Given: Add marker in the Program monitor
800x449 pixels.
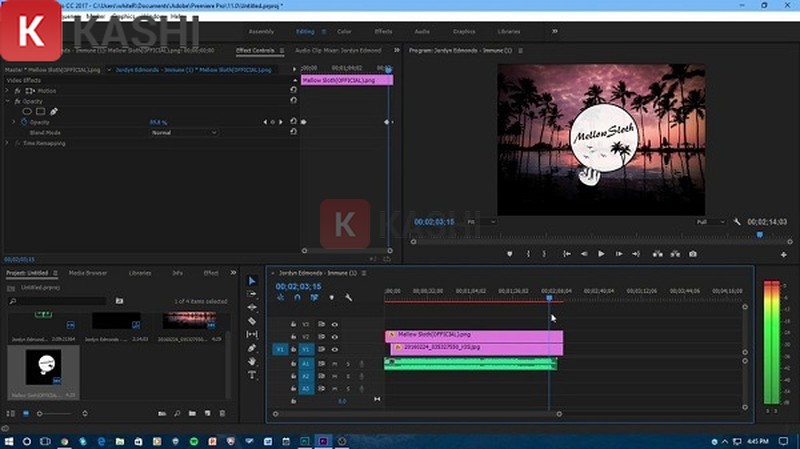Looking at the screenshot, I should pos(509,254).
